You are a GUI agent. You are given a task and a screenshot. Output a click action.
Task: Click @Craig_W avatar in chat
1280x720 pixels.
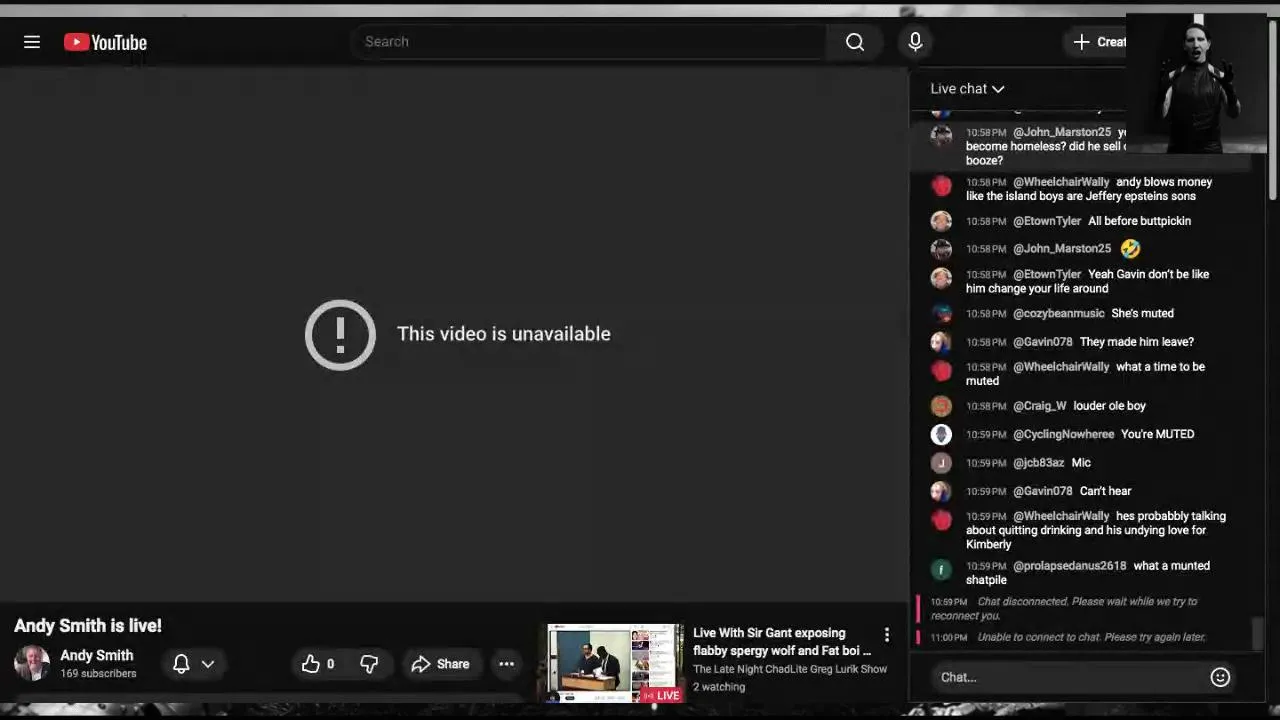point(941,406)
